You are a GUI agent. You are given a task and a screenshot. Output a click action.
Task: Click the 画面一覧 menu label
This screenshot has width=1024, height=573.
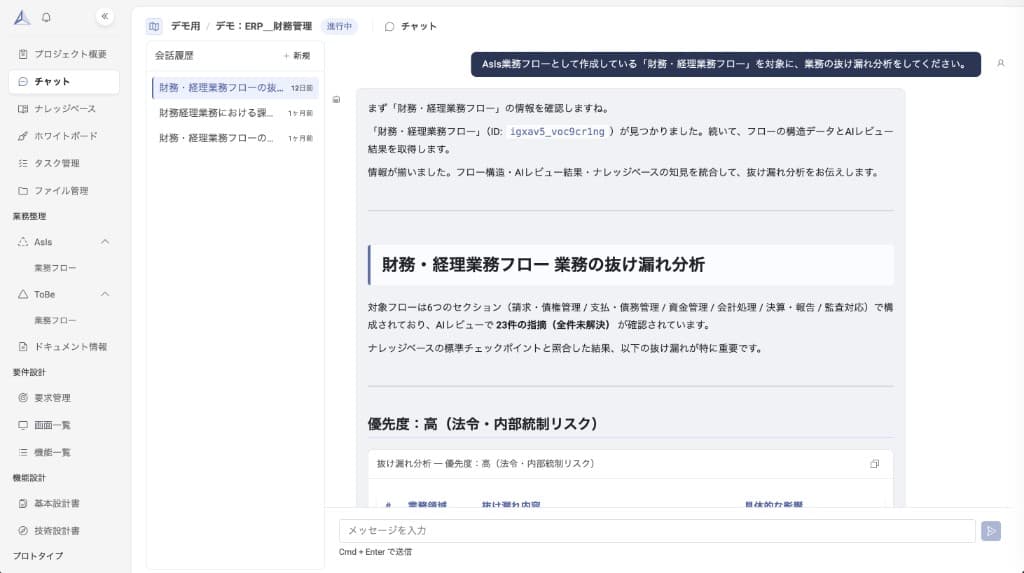click(52, 425)
